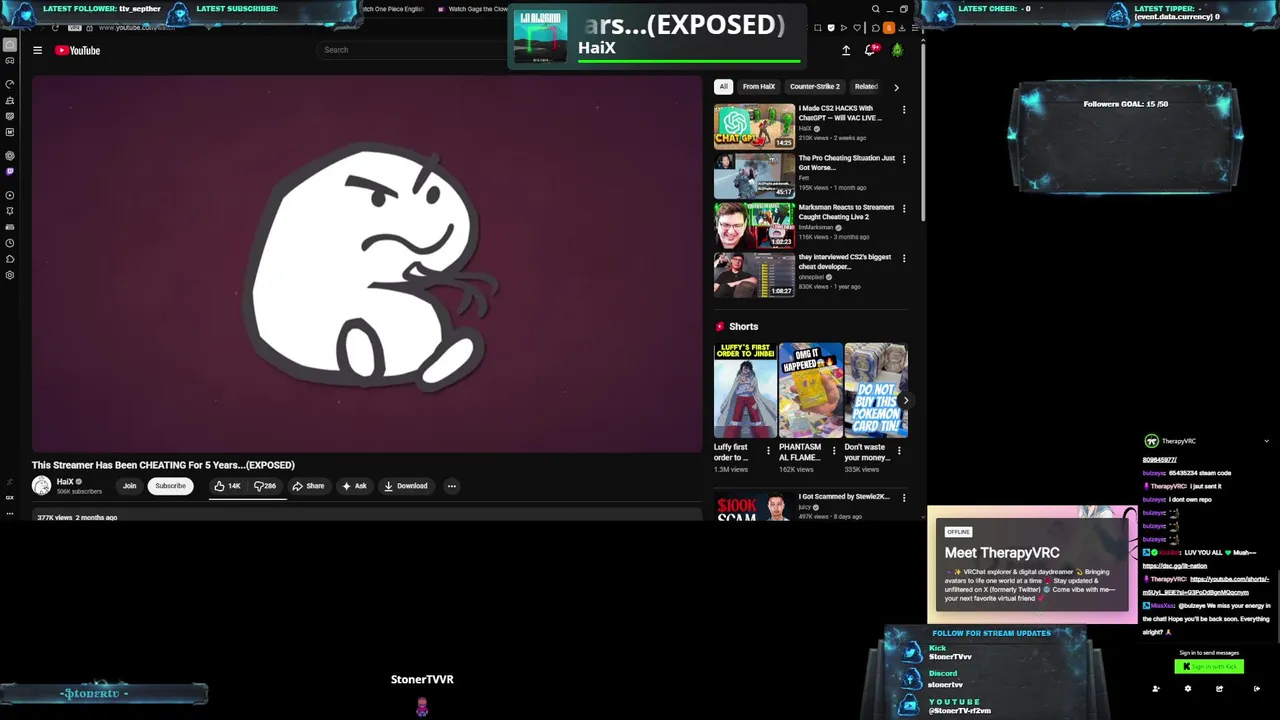
Task: Click the browser address bar URL
Action: [135, 28]
